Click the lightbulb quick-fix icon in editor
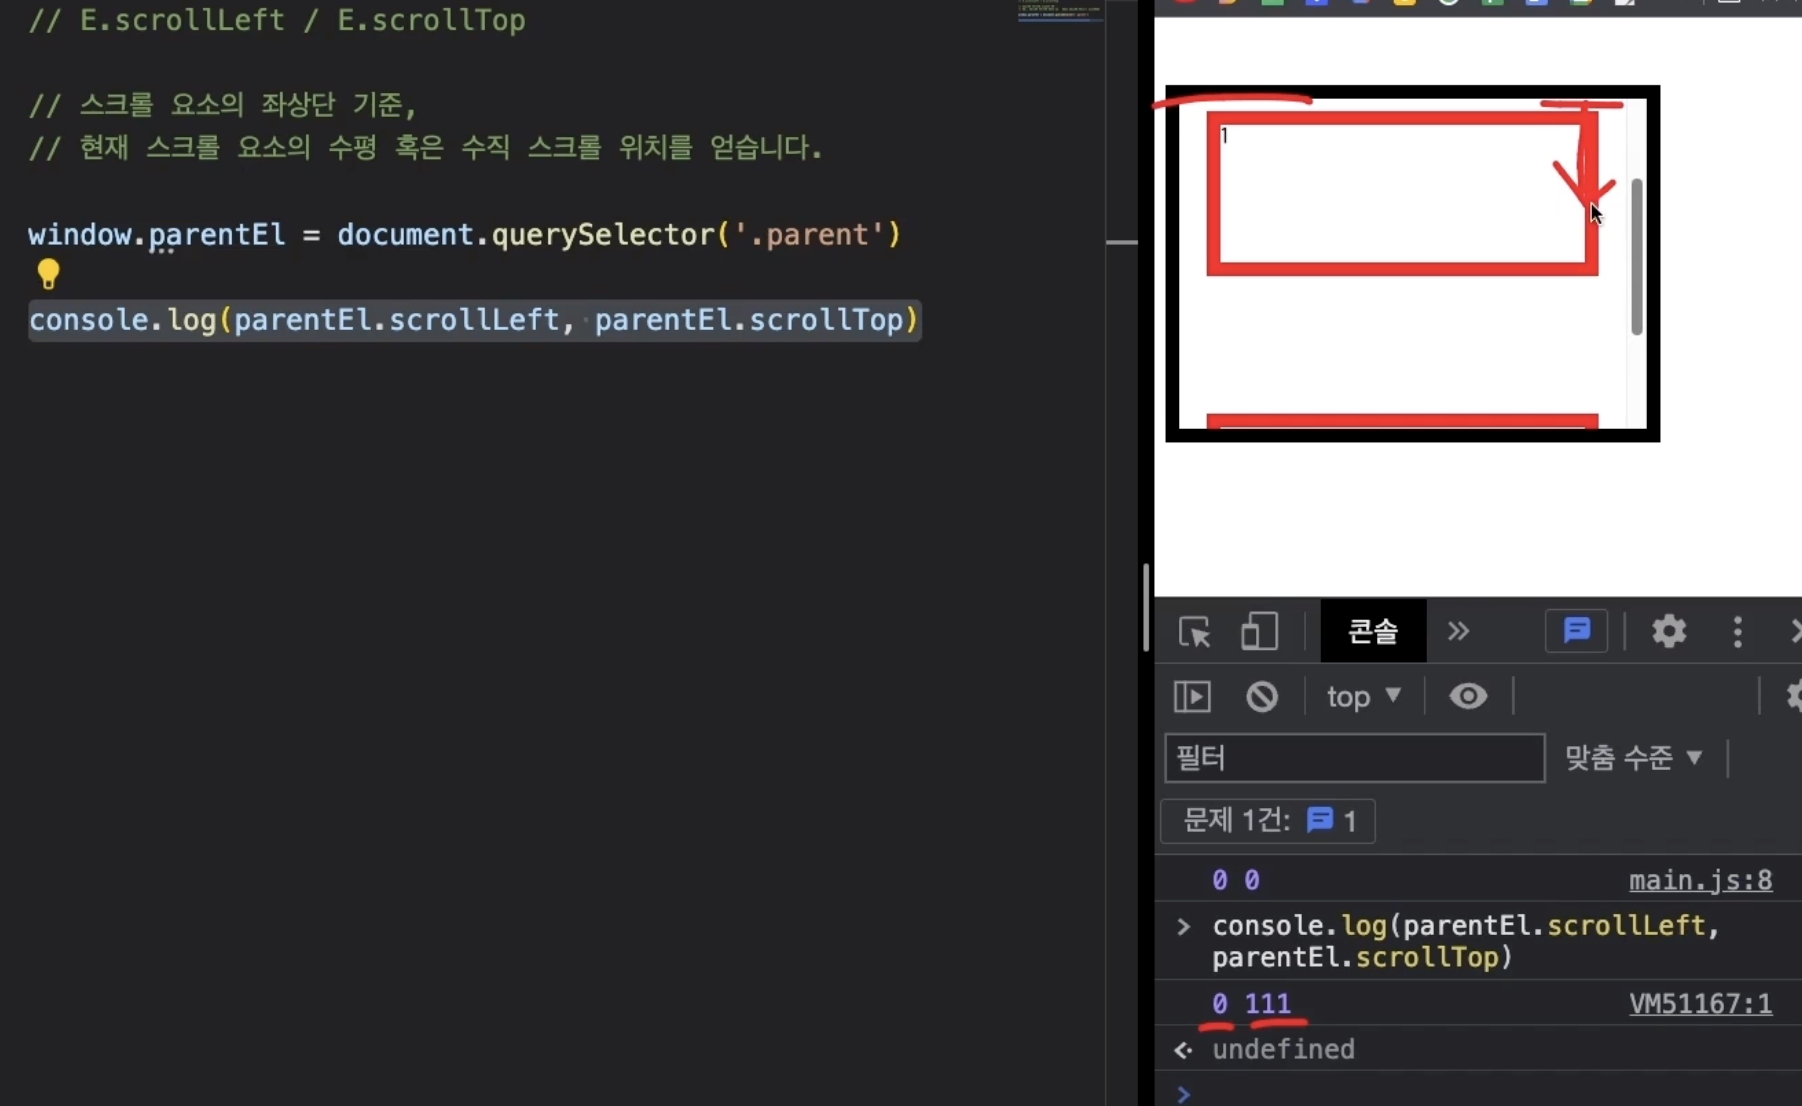 [x=48, y=274]
